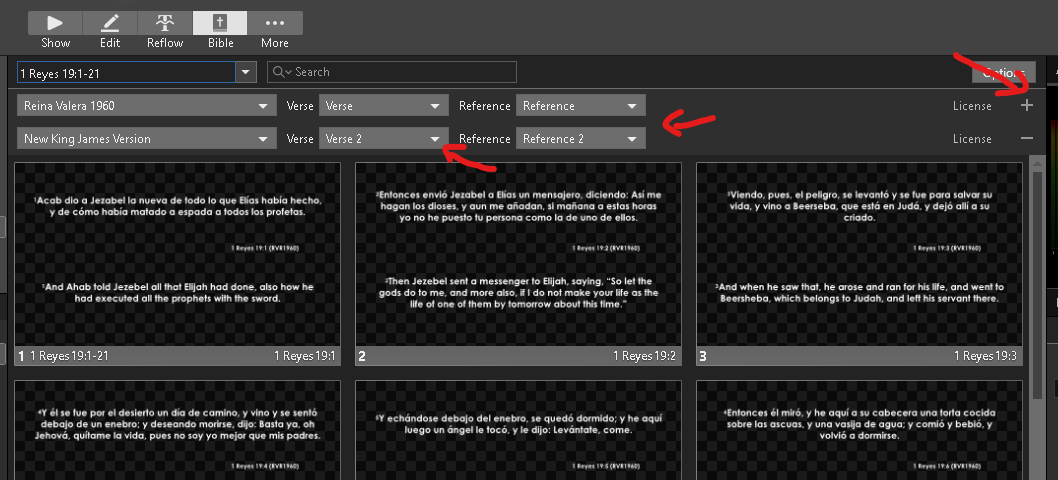Click the plus icon to add translation

tap(1027, 105)
